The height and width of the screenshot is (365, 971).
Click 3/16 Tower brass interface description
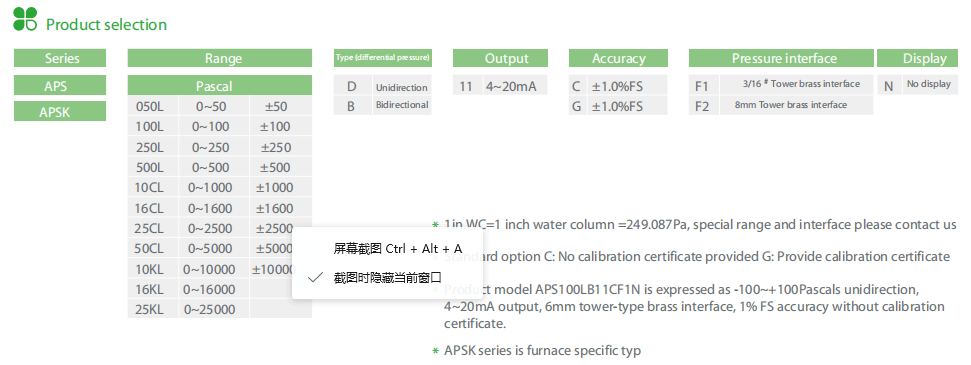(801, 84)
